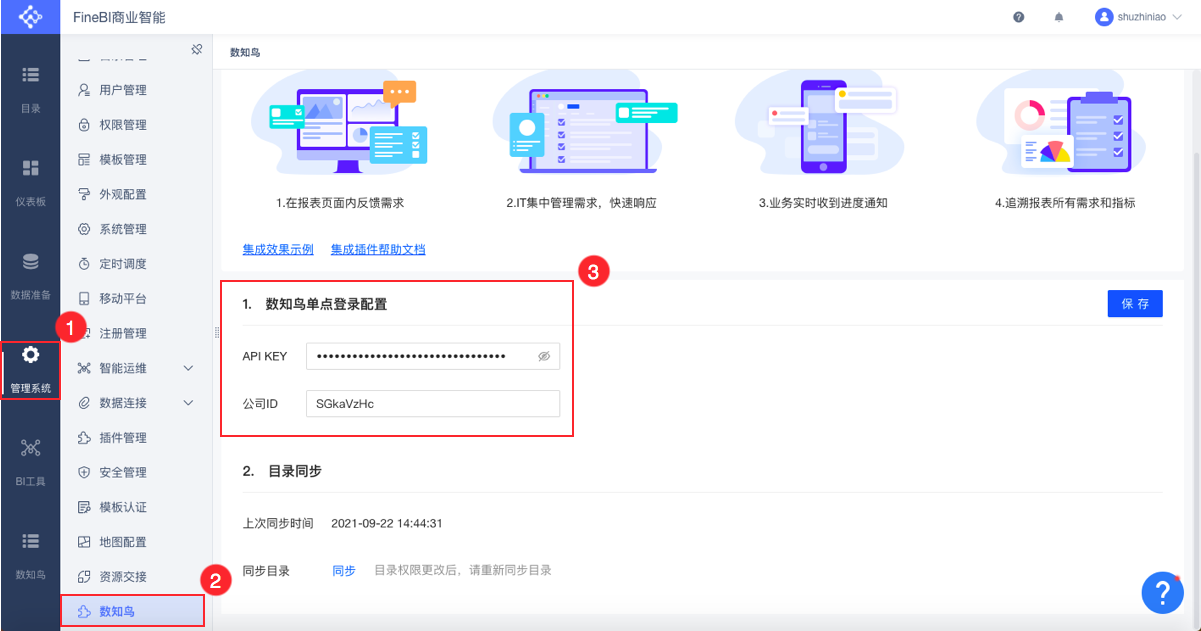Screen dimensions: 1201x631
Task: Click the 安全管理 shield icon
Action: tap(84, 473)
